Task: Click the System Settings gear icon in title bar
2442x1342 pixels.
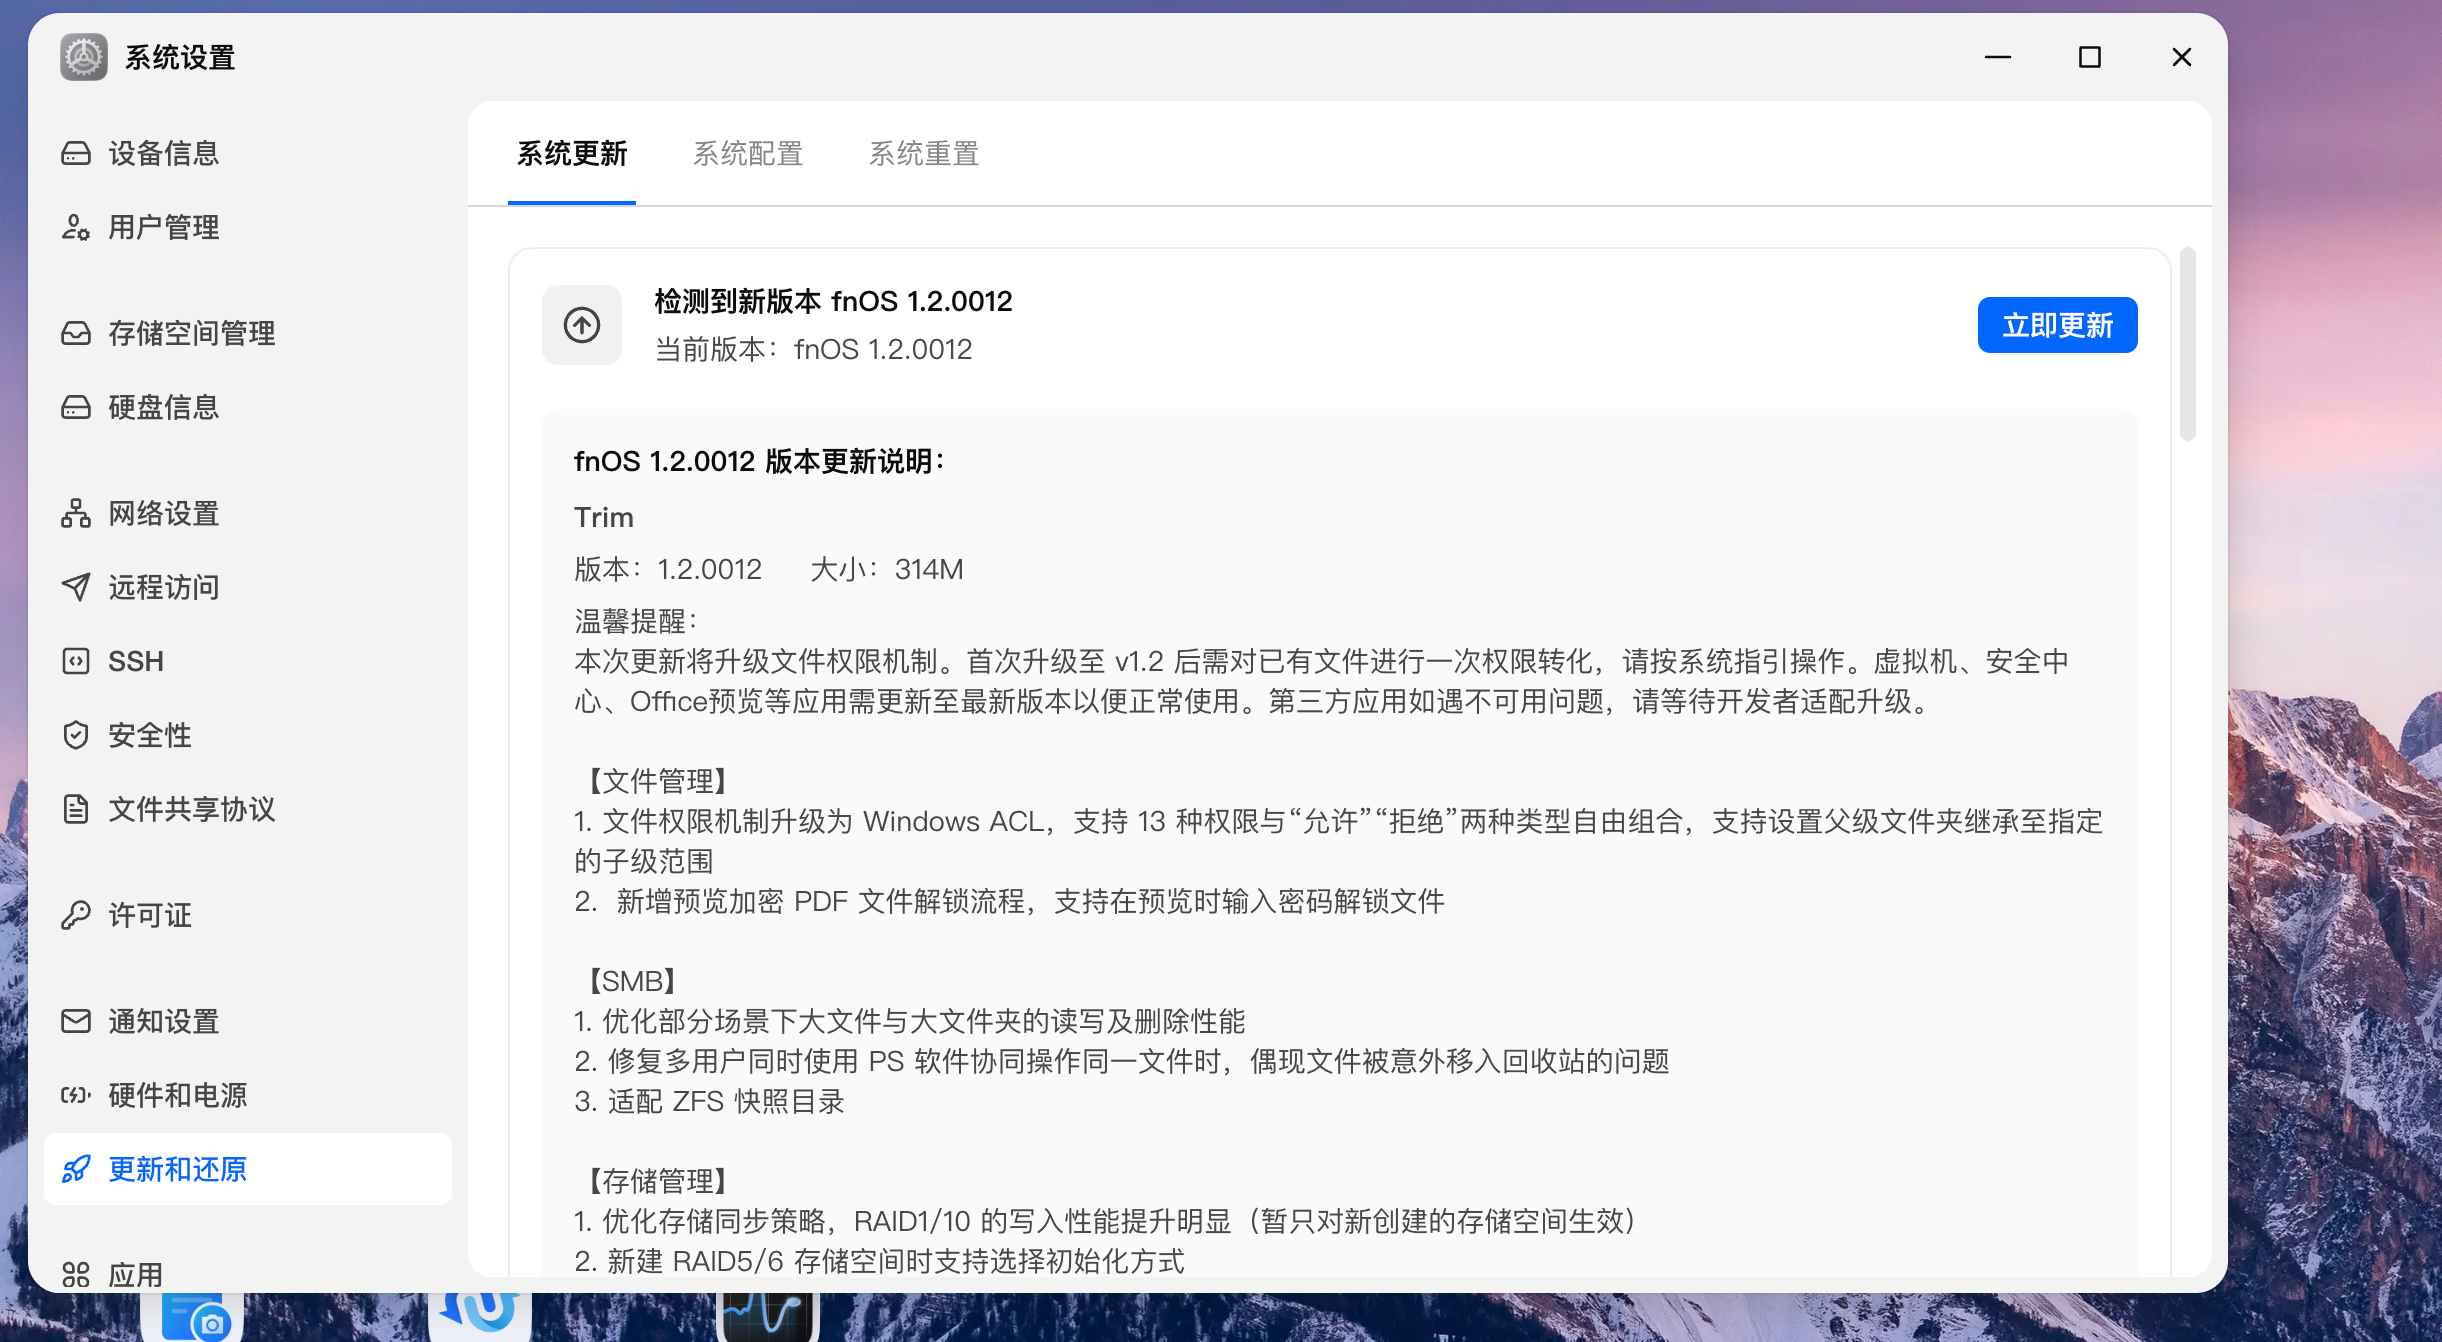Action: pyautogui.click(x=84, y=57)
